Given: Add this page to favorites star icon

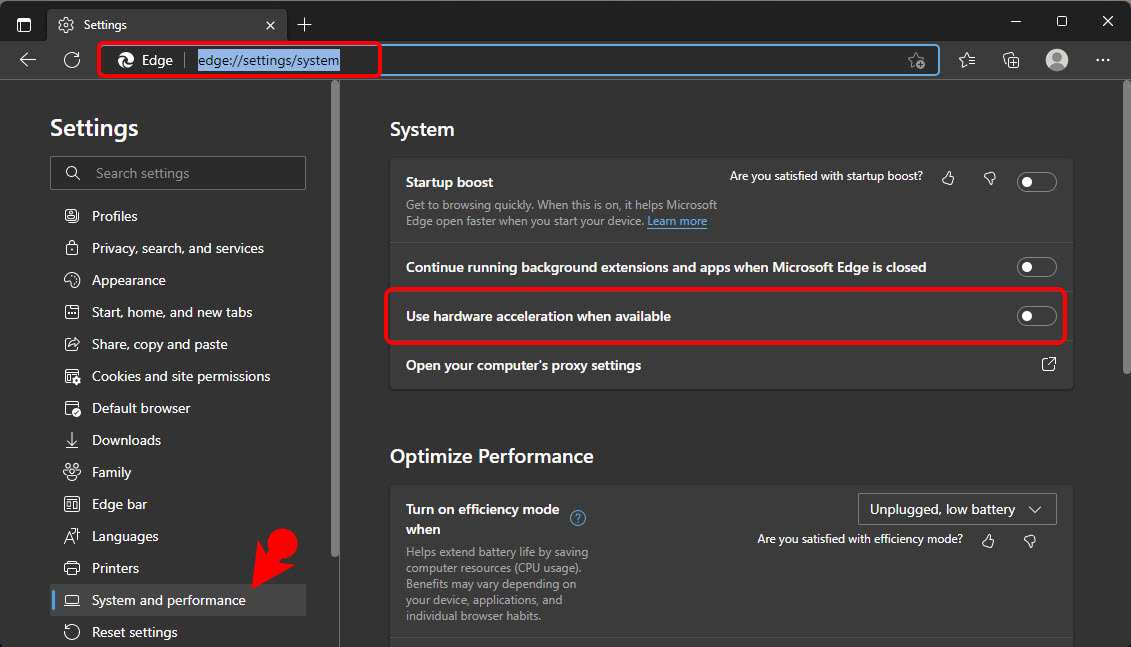Looking at the screenshot, I should click(916, 61).
